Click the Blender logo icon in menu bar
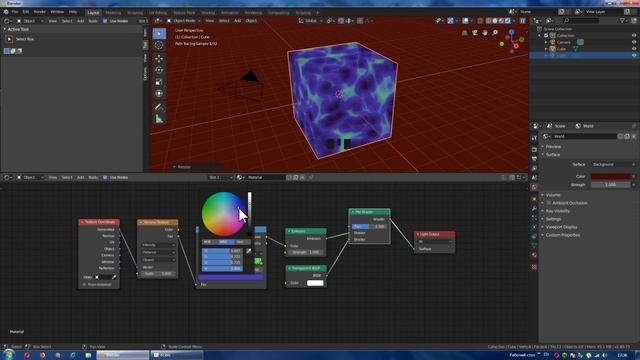 coord(6,12)
